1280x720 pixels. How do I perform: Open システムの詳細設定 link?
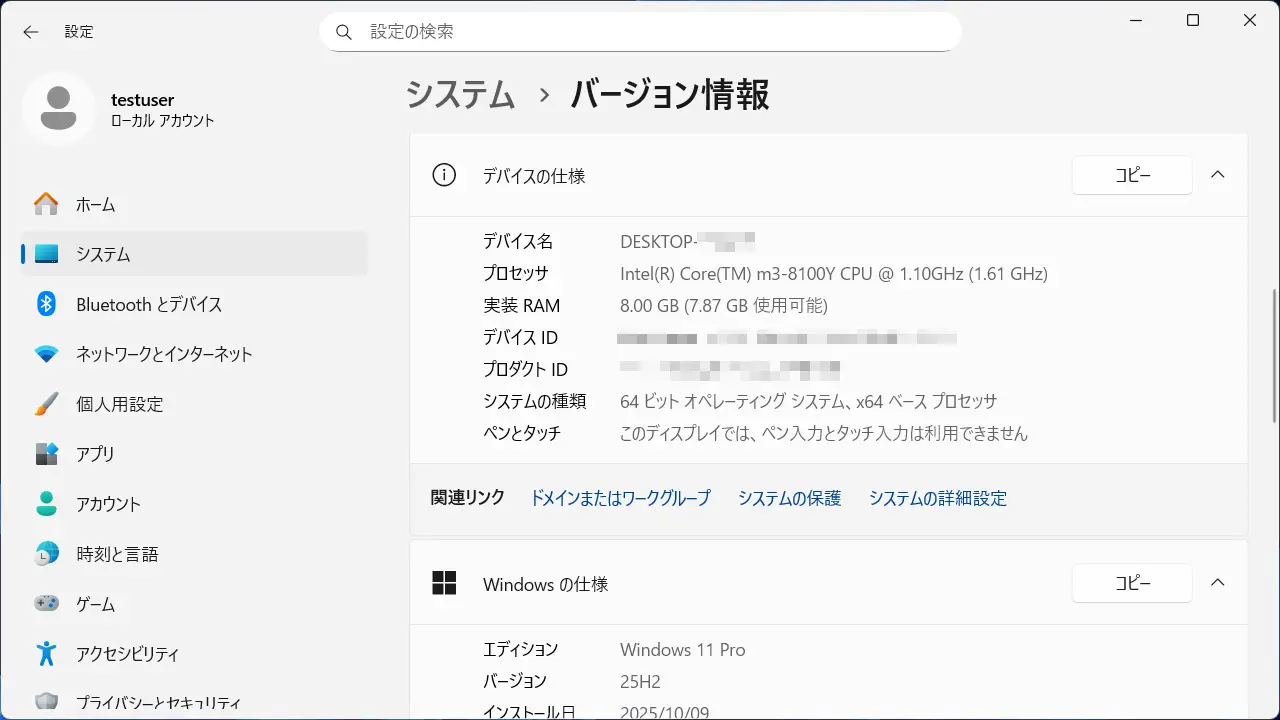(x=937, y=498)
